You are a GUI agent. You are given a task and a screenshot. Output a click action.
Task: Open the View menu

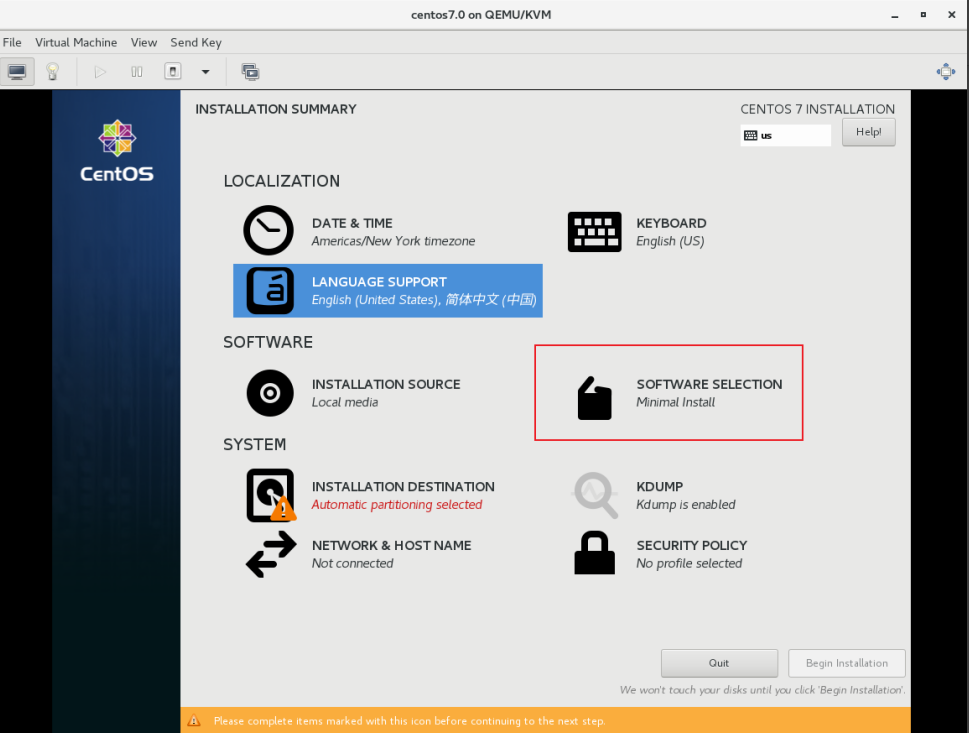[143, 42]
